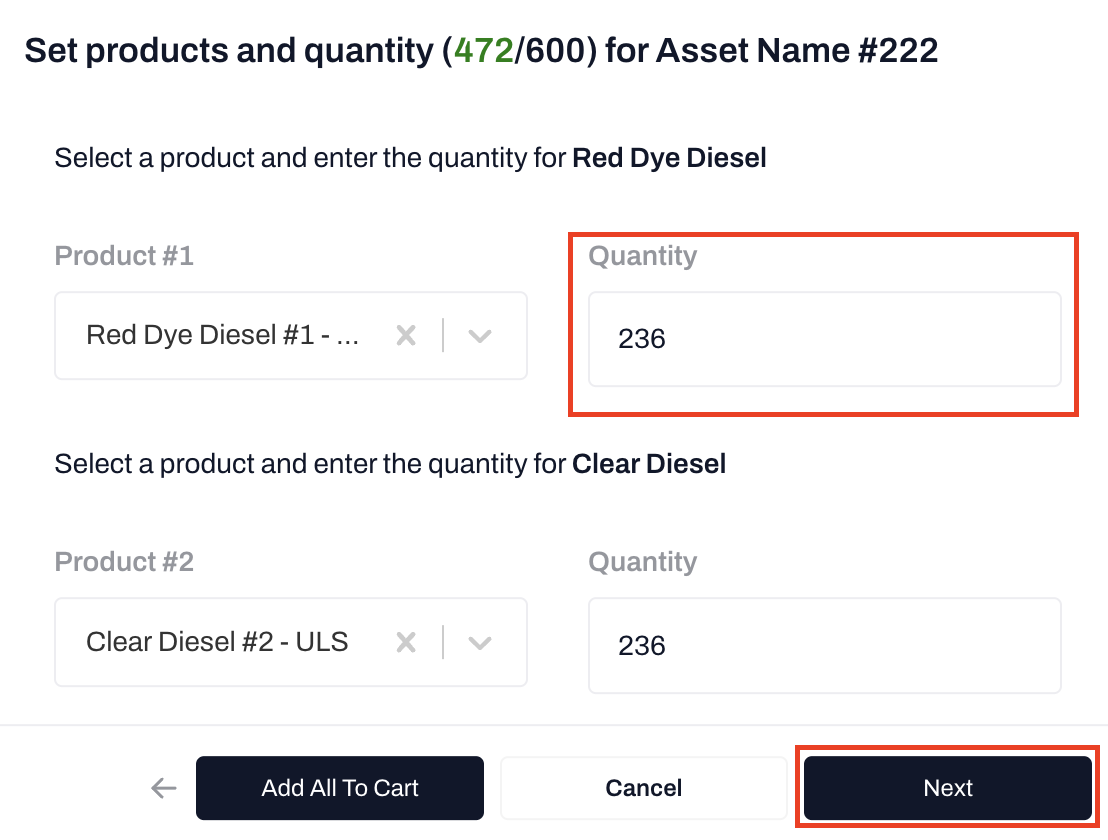Click bold Red Dye Diesel instruction text

coord(669,158)
